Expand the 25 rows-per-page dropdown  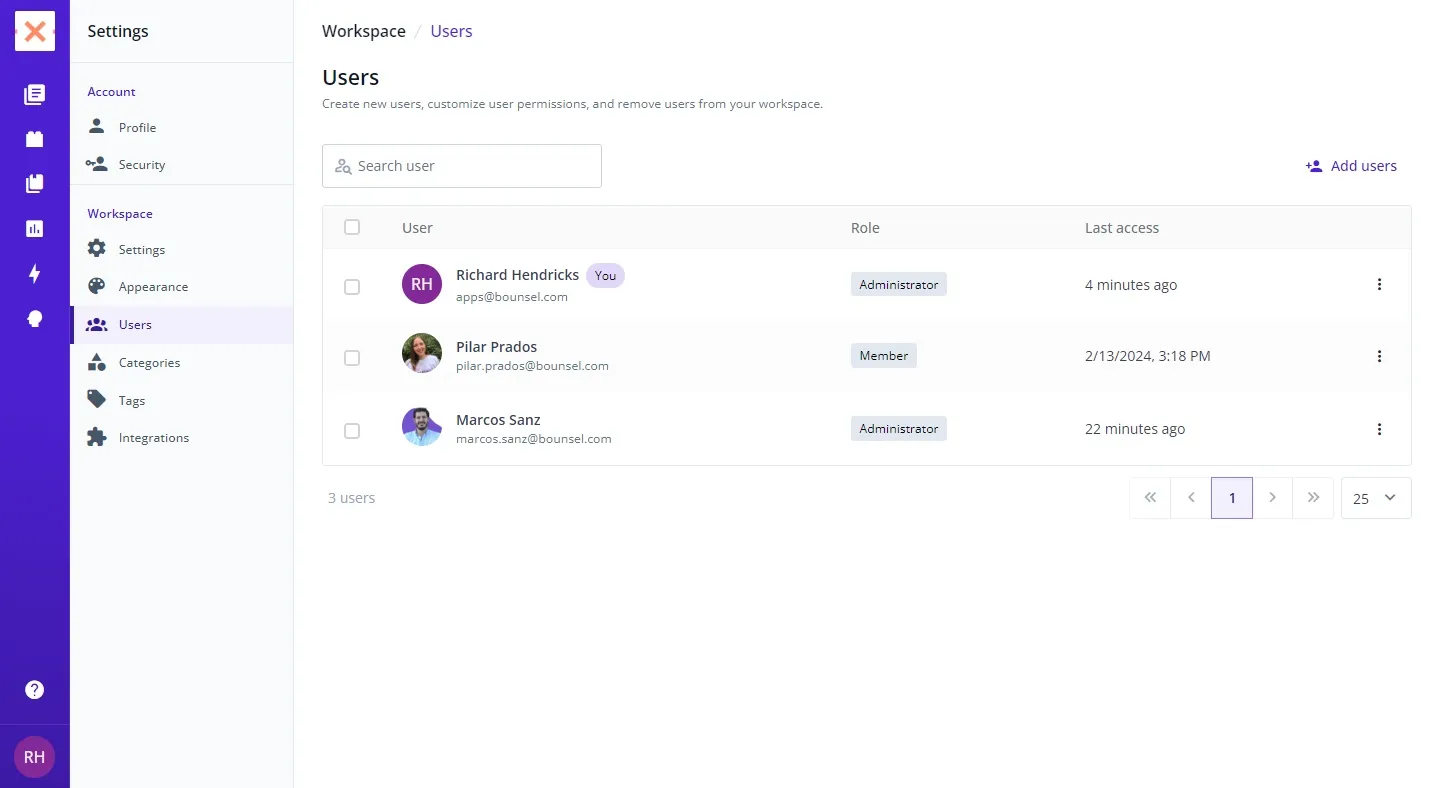(1375, 498)
